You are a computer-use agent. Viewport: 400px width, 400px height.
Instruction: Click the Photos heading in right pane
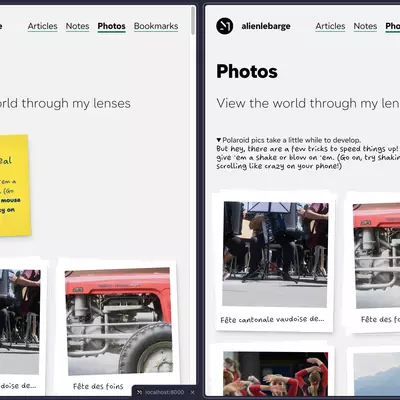(x=247, y=71)
